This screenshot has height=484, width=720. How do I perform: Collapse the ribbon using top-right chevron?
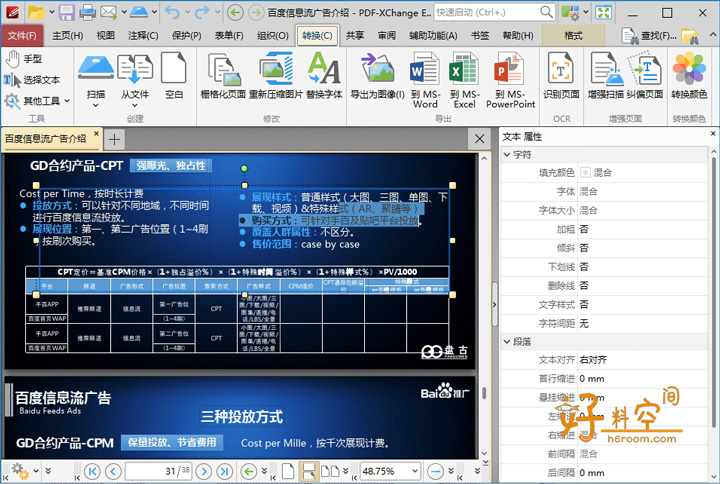click(x=713, y=34)
